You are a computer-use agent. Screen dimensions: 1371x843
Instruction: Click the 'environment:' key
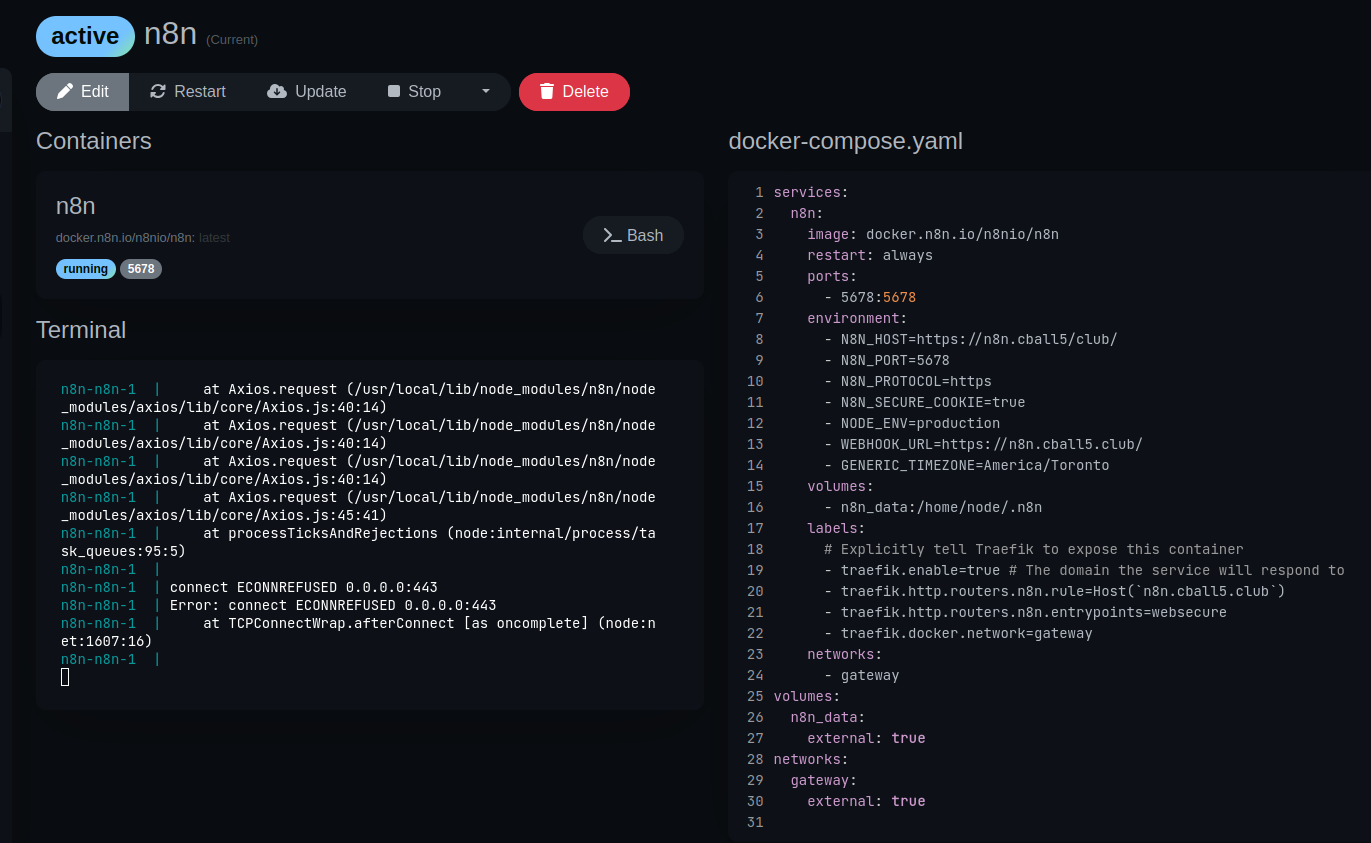tap(858, 318)
